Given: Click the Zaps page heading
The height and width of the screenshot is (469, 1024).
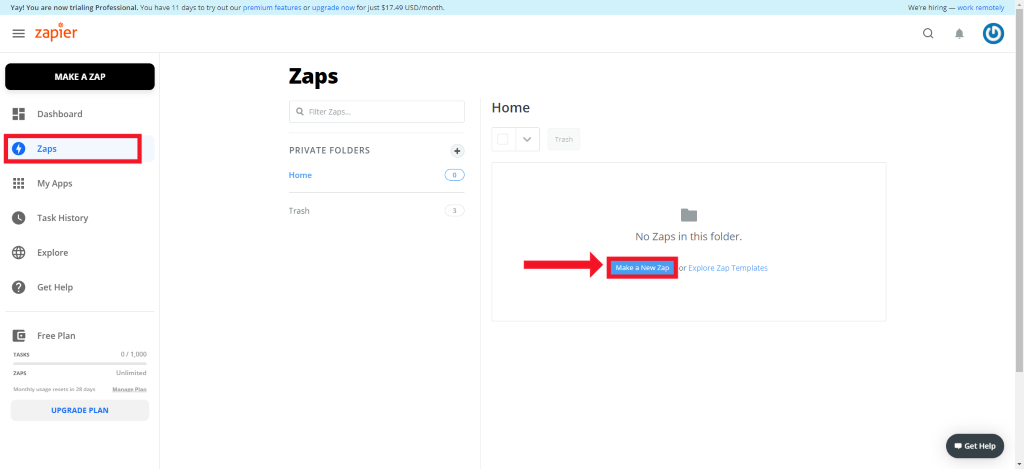Looking at the screenshot, I should (x=313, y=76).
